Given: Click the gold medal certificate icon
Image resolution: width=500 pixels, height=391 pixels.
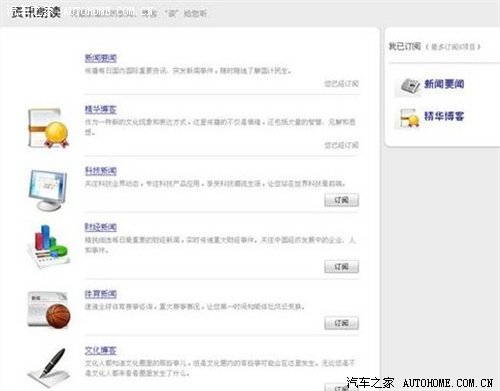Looking at the screenshot, I should pyautogui.click(x=48, y=128).
